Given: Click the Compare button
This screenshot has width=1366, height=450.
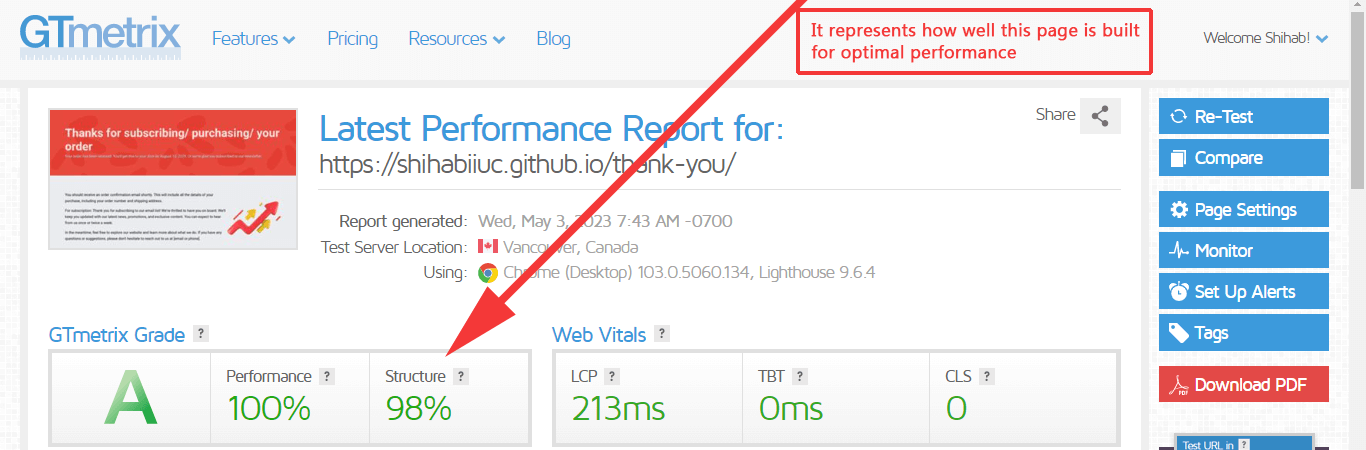Looking at the screenshot, I should coord(1243,158).
